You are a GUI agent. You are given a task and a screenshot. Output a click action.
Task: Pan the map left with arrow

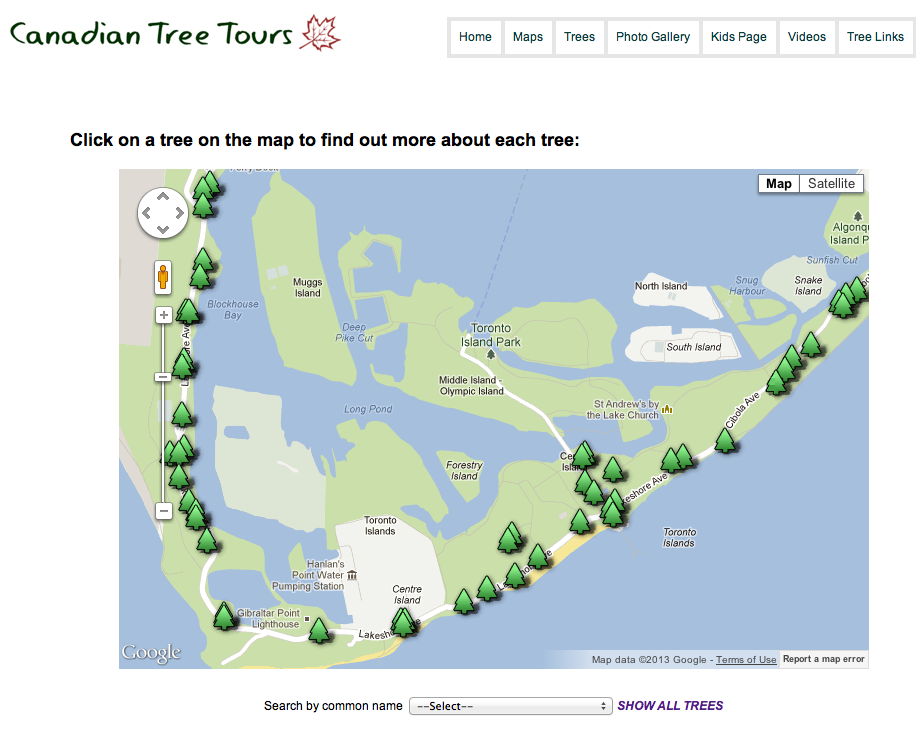(x=147, y=213)
